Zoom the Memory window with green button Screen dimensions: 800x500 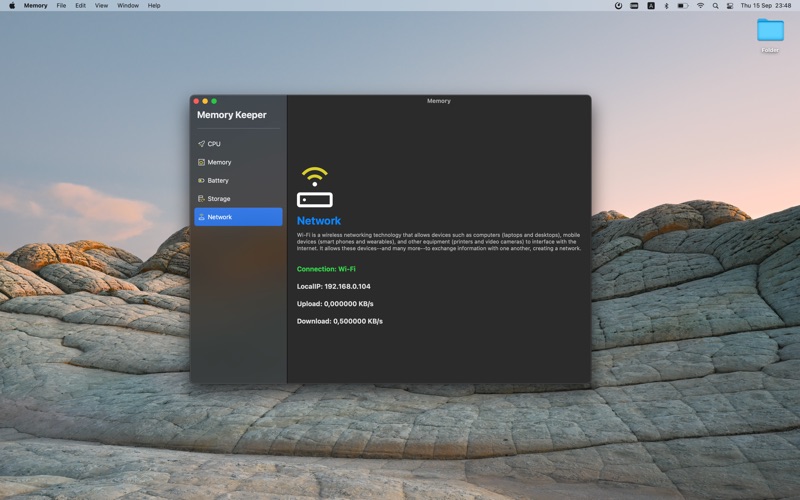(214, 101)
